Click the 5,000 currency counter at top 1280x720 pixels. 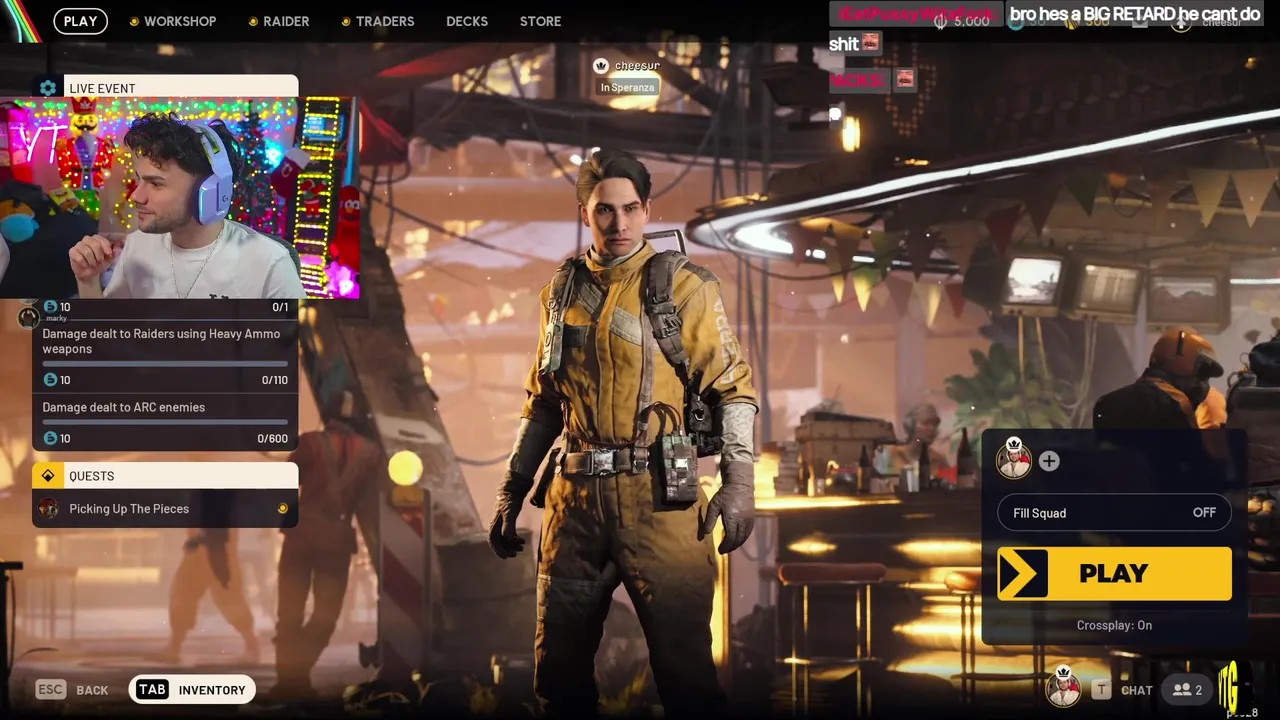[x=962, y=21]
